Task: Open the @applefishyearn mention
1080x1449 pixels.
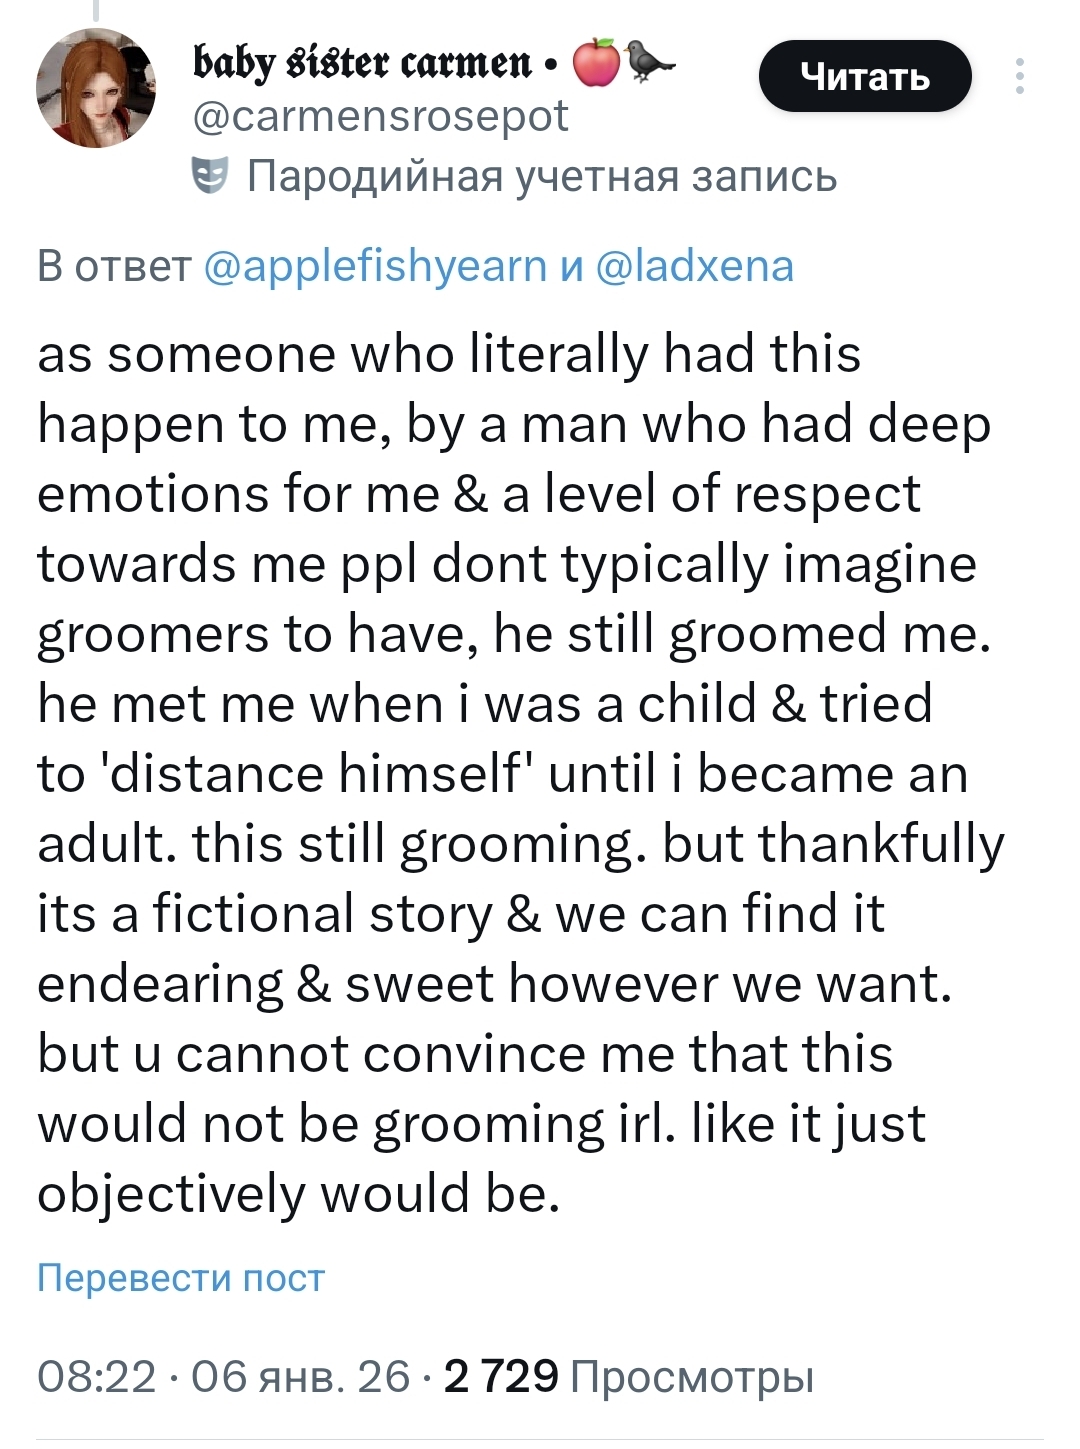Action: point(375,266)
